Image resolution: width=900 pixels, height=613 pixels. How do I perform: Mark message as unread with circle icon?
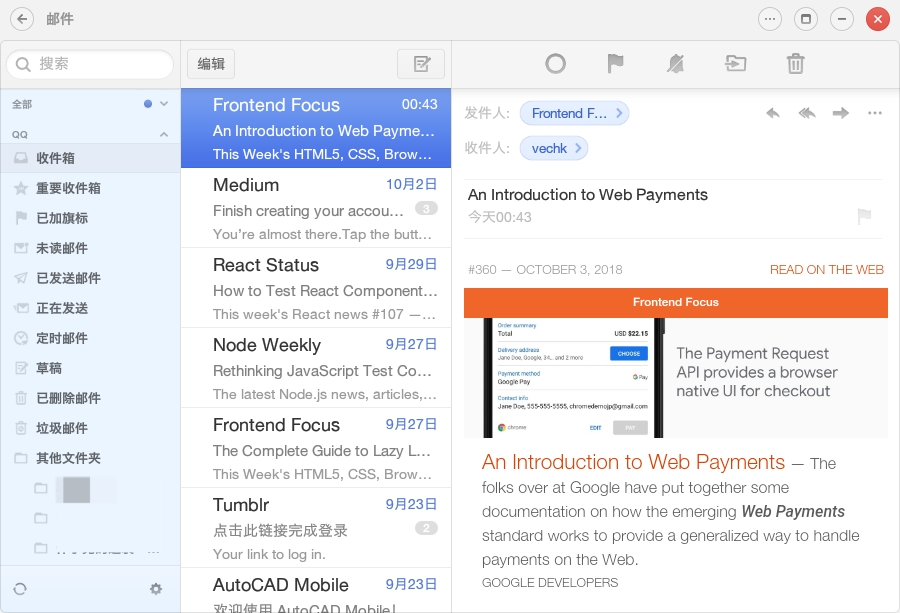pos(555,64)
